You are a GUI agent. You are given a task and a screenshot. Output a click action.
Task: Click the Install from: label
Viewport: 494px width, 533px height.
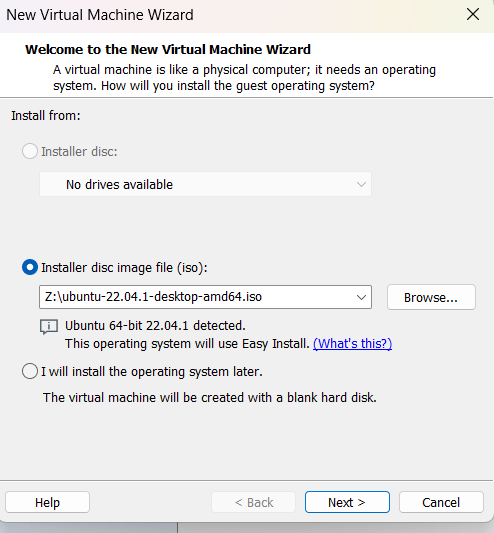(46, 116)
